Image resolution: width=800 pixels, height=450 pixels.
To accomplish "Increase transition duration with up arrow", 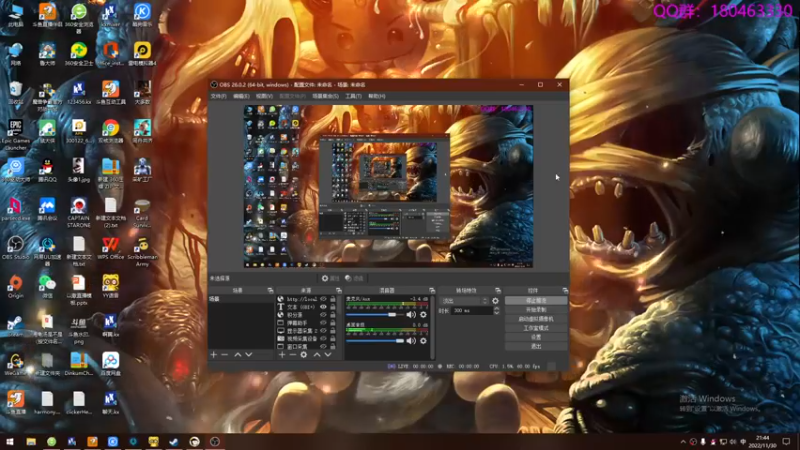I will (x=496, y=309).
